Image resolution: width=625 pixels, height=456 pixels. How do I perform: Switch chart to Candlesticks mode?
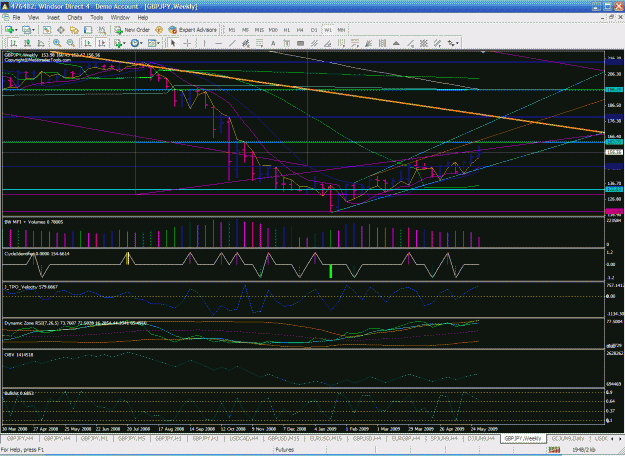[27, 43]
